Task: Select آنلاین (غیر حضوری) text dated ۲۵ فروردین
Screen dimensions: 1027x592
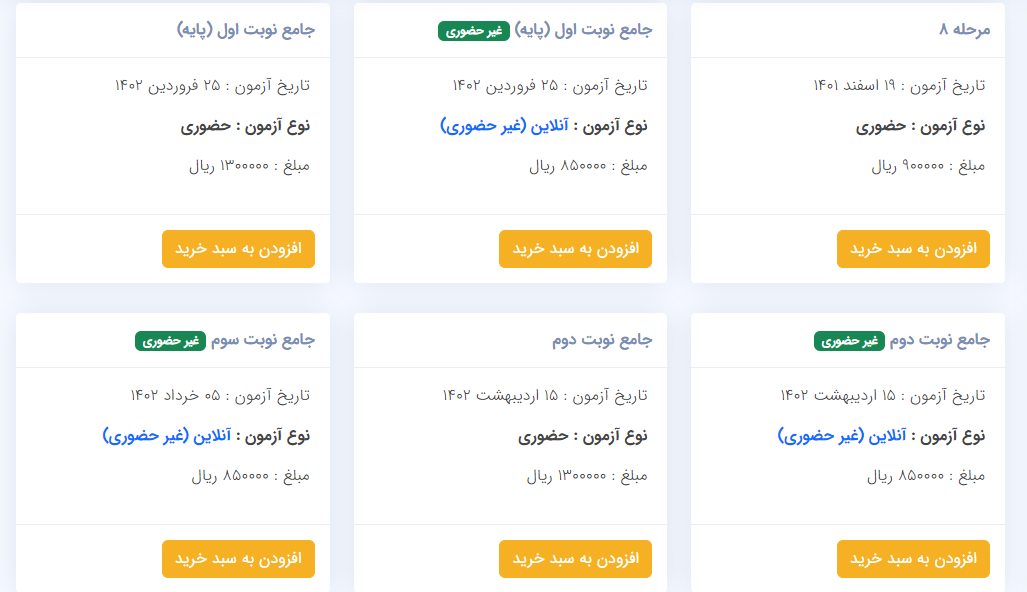Action: (x=504, y=126)
